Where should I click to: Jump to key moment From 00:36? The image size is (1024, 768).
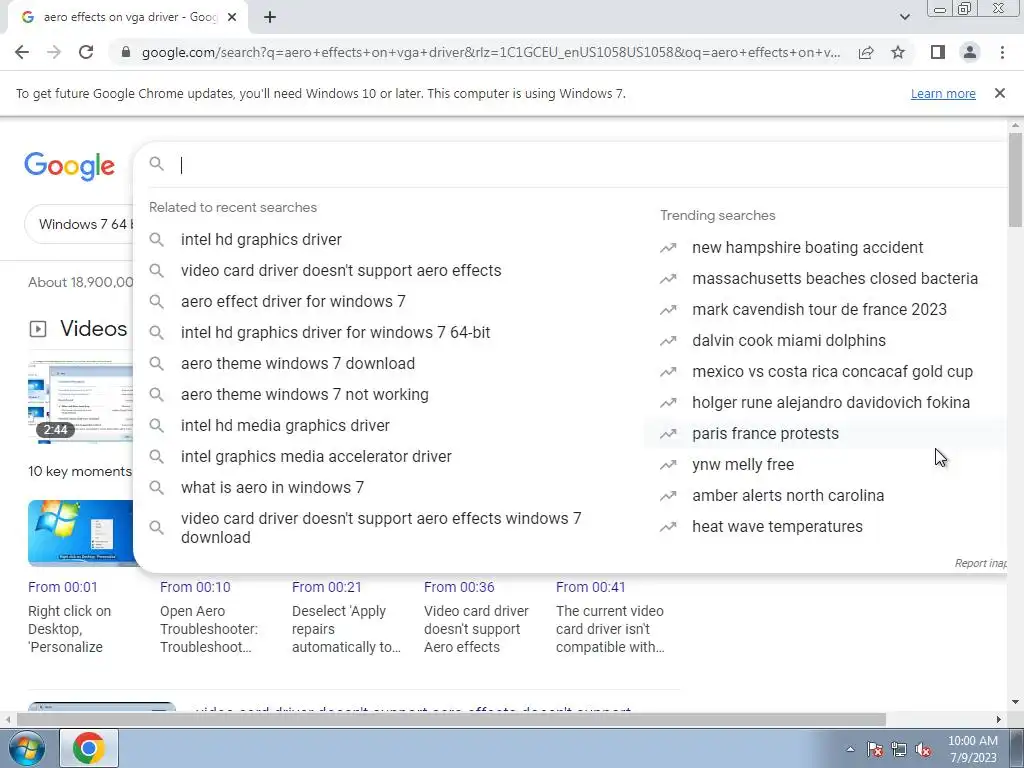pyautogui.click(x=459, y=587)
